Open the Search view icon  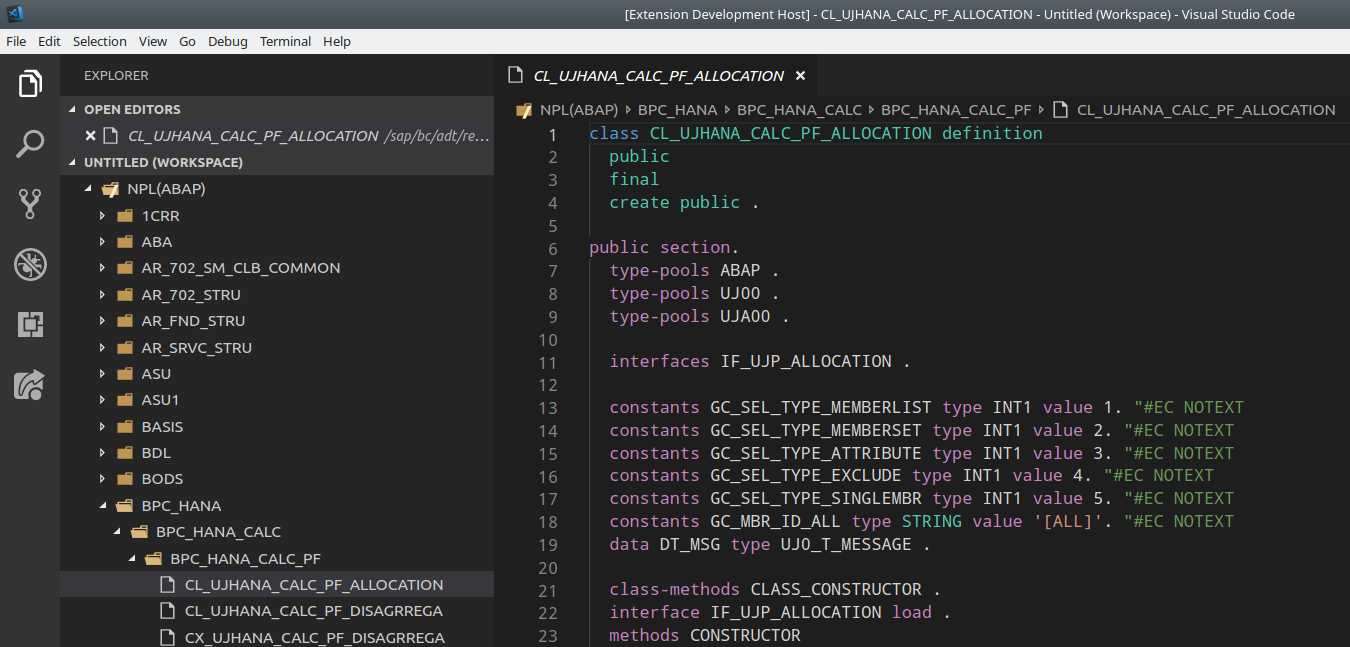tap(30, 144)
